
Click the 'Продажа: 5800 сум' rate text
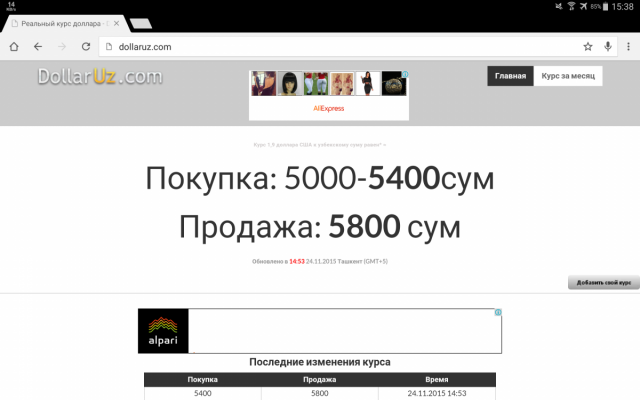point(320,227)
